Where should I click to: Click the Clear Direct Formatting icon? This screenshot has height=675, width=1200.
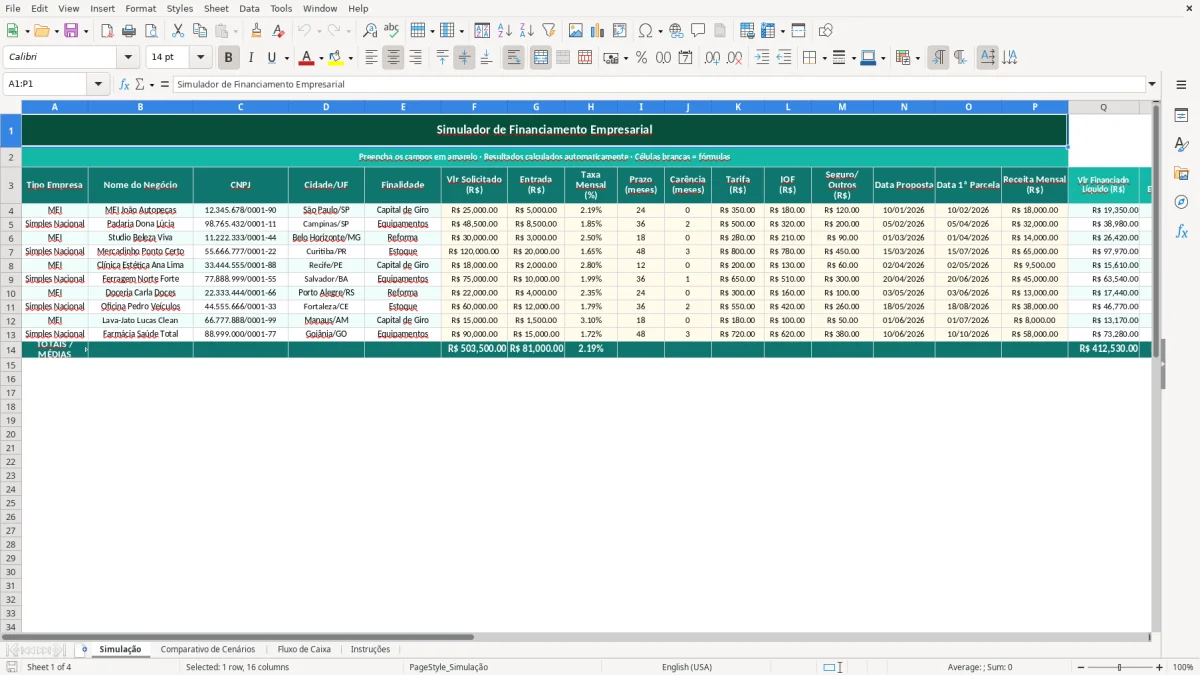pyautogui.click(x=278, y=31)
